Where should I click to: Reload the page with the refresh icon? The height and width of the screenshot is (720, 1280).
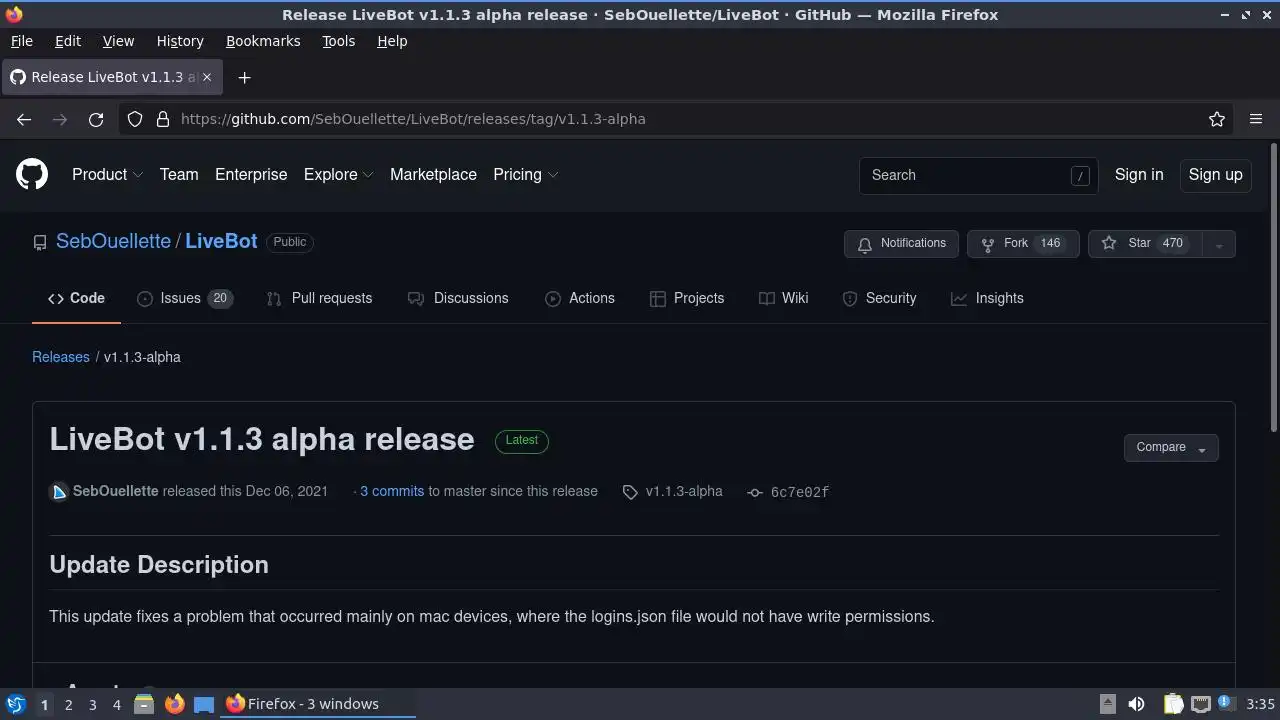(x=96, y=119)
